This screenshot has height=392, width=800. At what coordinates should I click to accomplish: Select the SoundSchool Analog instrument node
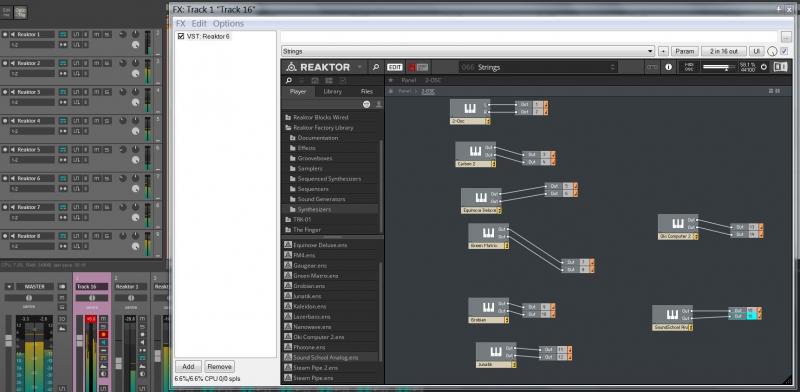click(672, 318)
